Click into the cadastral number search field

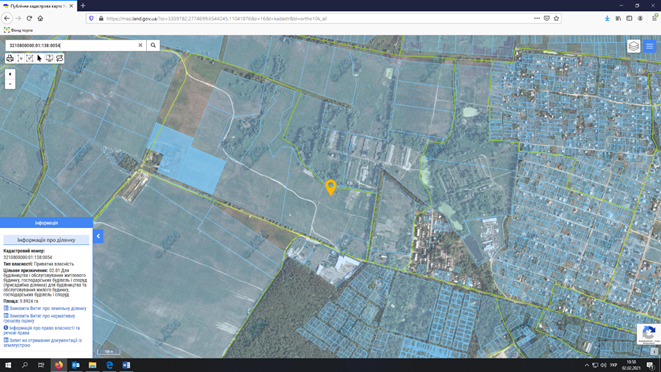pyautogui.click(x=72, y=45)
